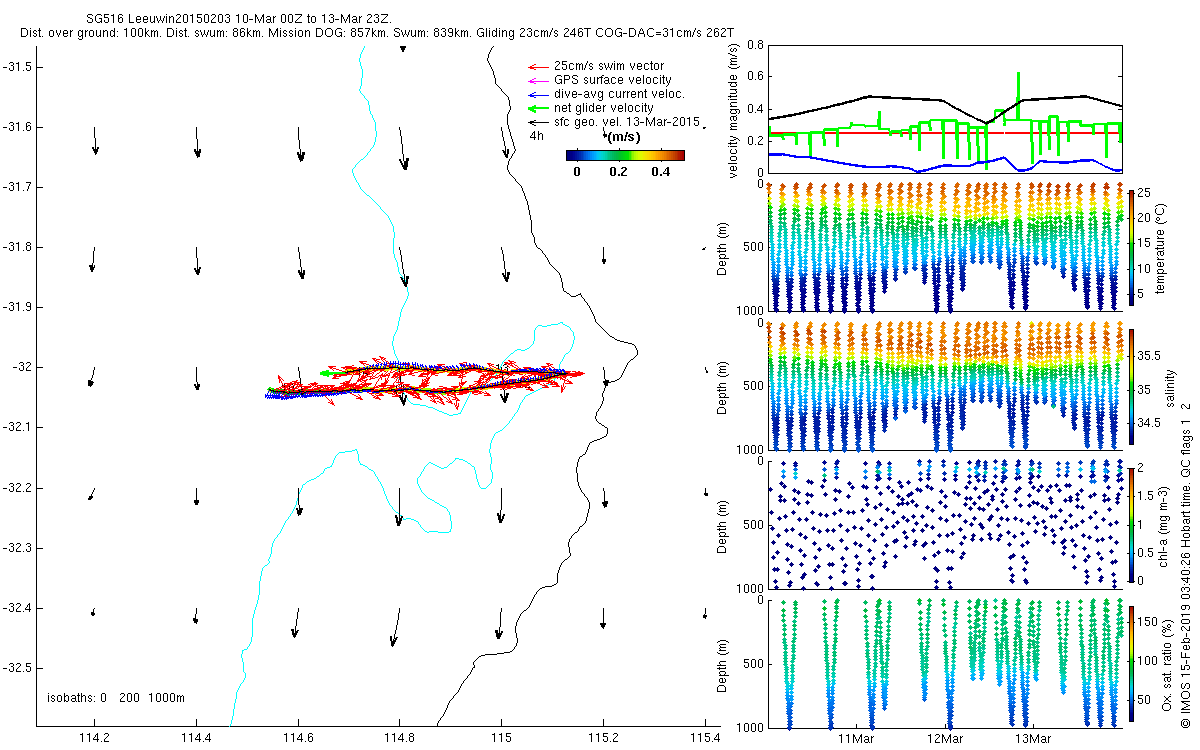
Task: Click the salinity colorbar
Action: tap(1132, 386)
